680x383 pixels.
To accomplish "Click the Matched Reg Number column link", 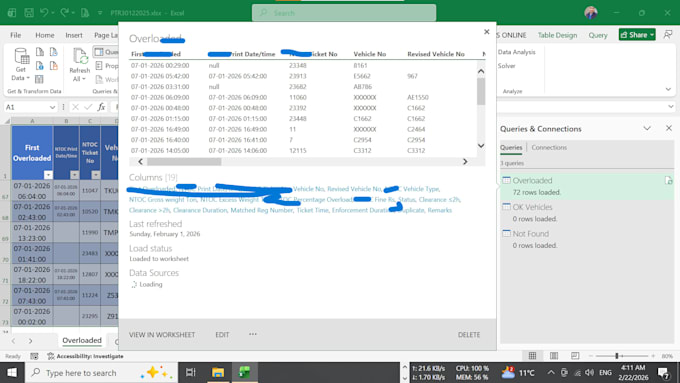I will pyautogui.click(x=262, y=210).
